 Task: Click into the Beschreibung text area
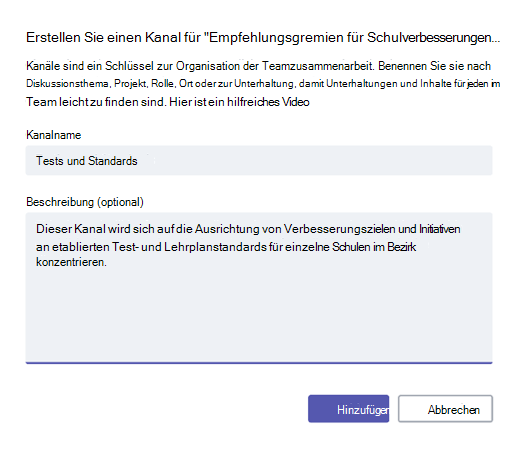pyautogui.click(x=259, y=288)
